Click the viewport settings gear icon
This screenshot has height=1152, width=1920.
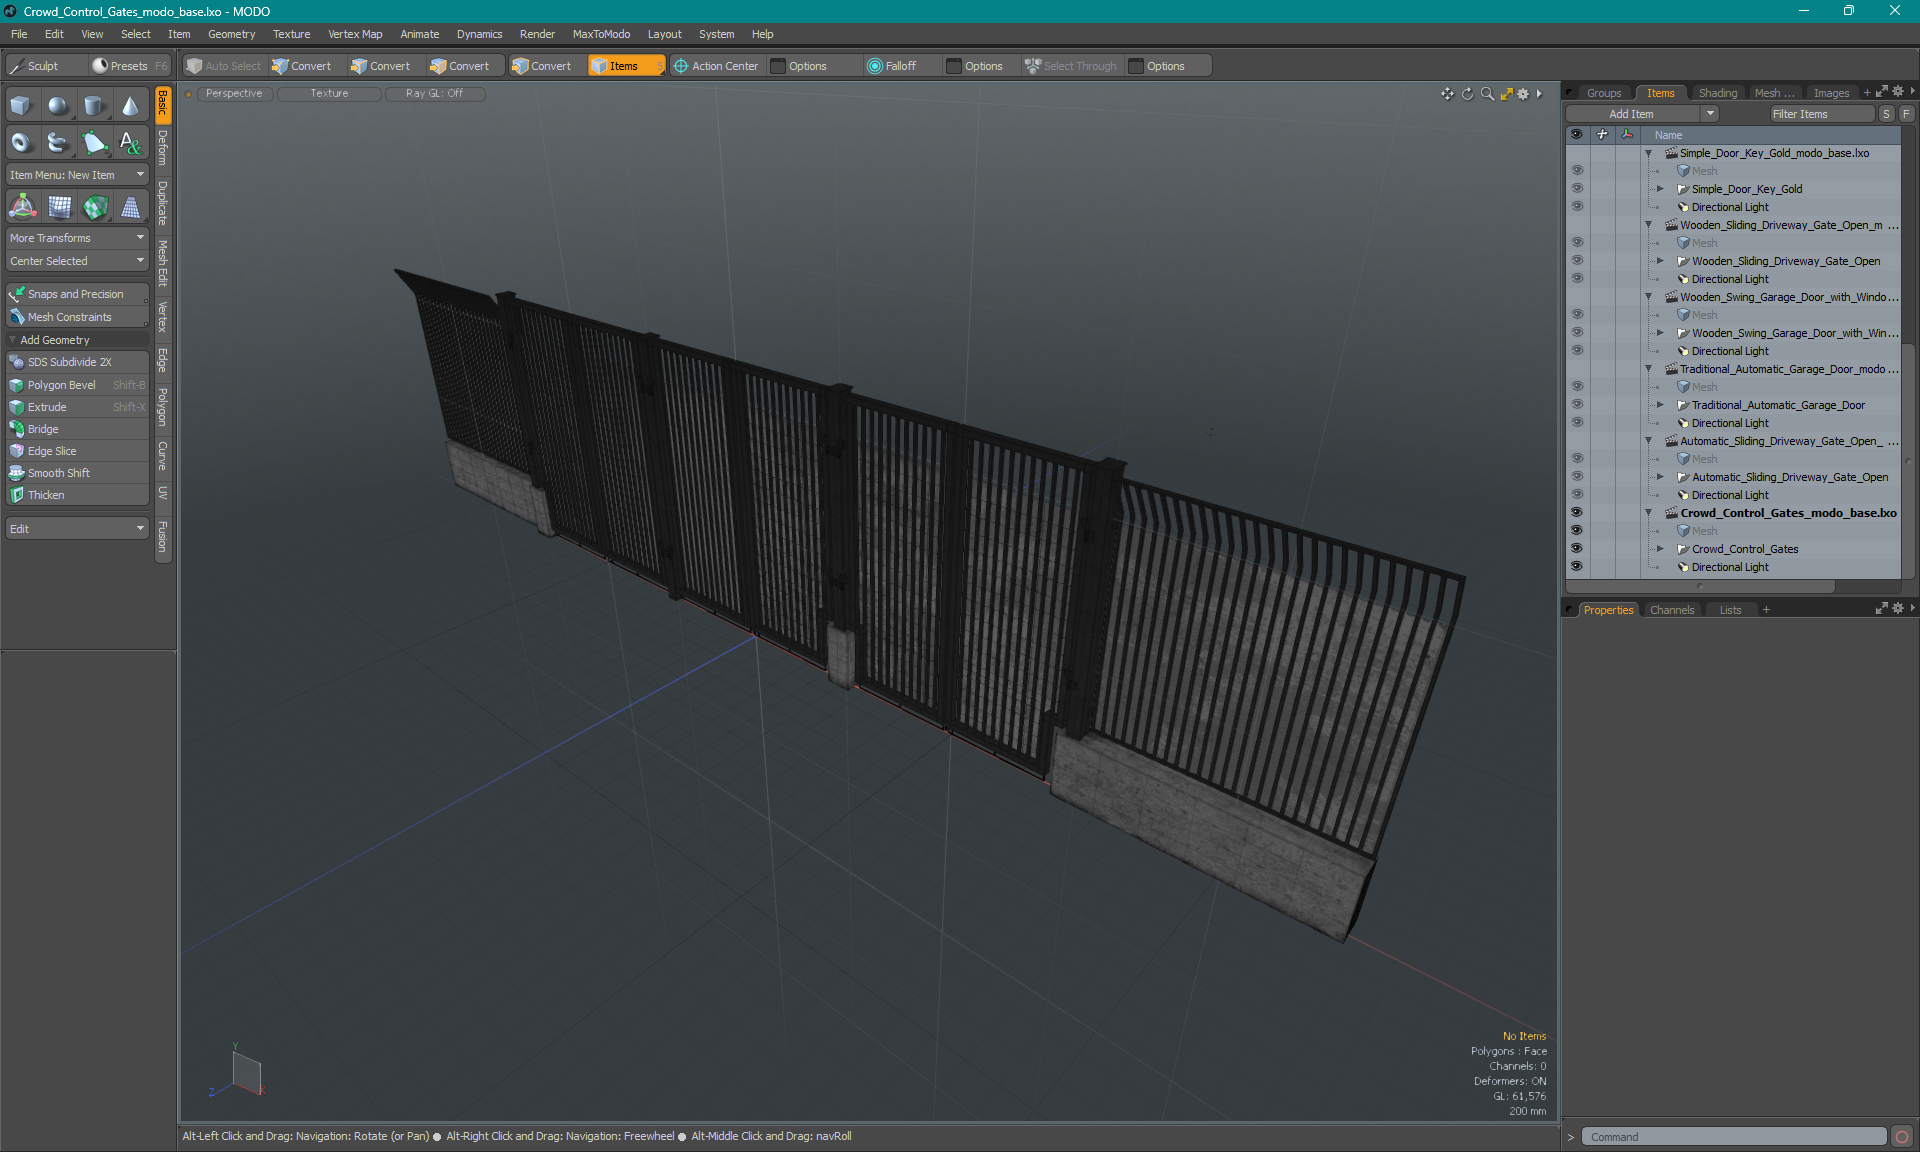click(1523, 94)
